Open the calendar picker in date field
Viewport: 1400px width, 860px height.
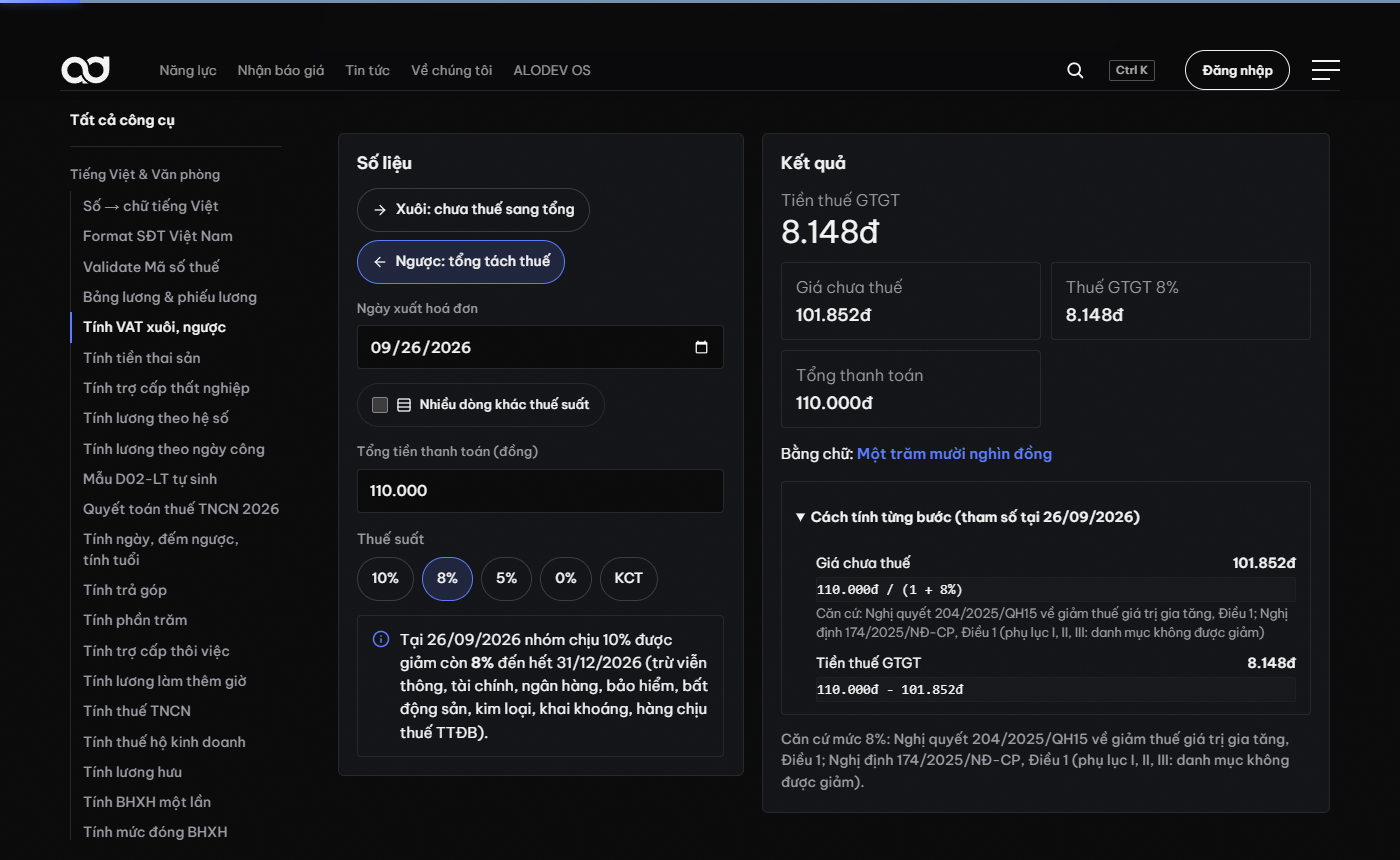coord(701,347)
